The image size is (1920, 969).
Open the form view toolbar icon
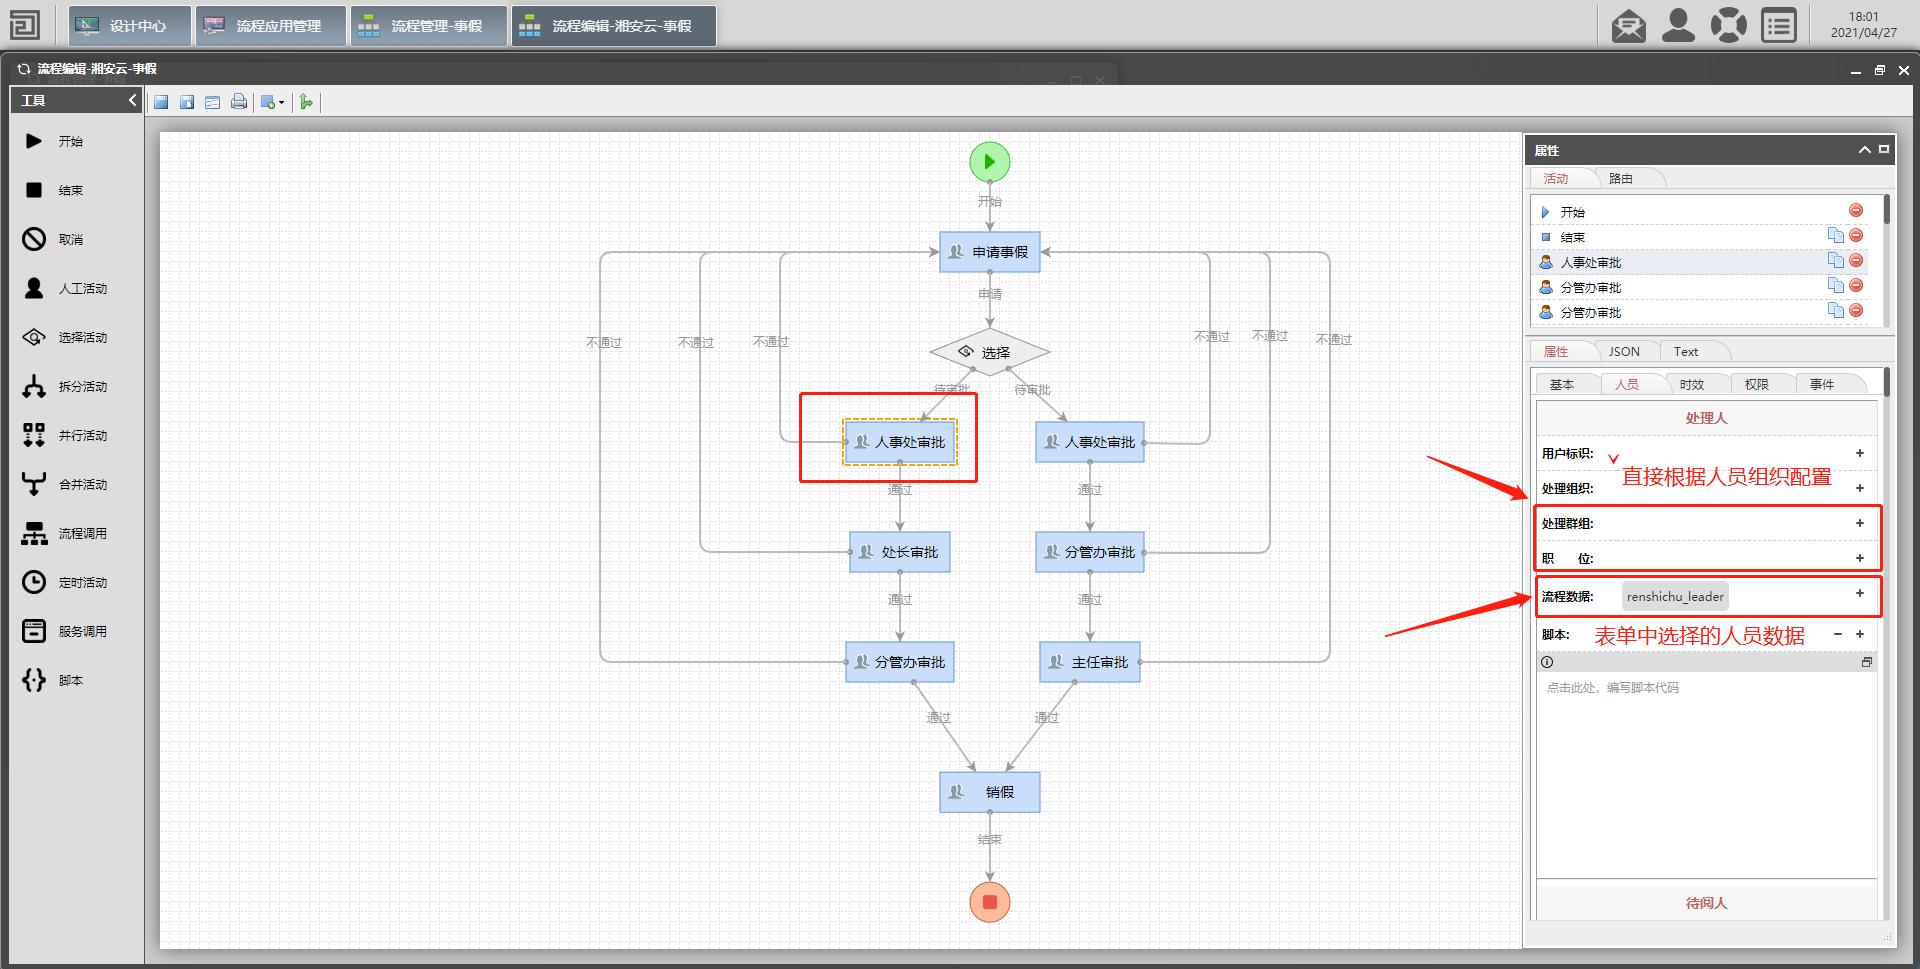click(x=212, y=102)
